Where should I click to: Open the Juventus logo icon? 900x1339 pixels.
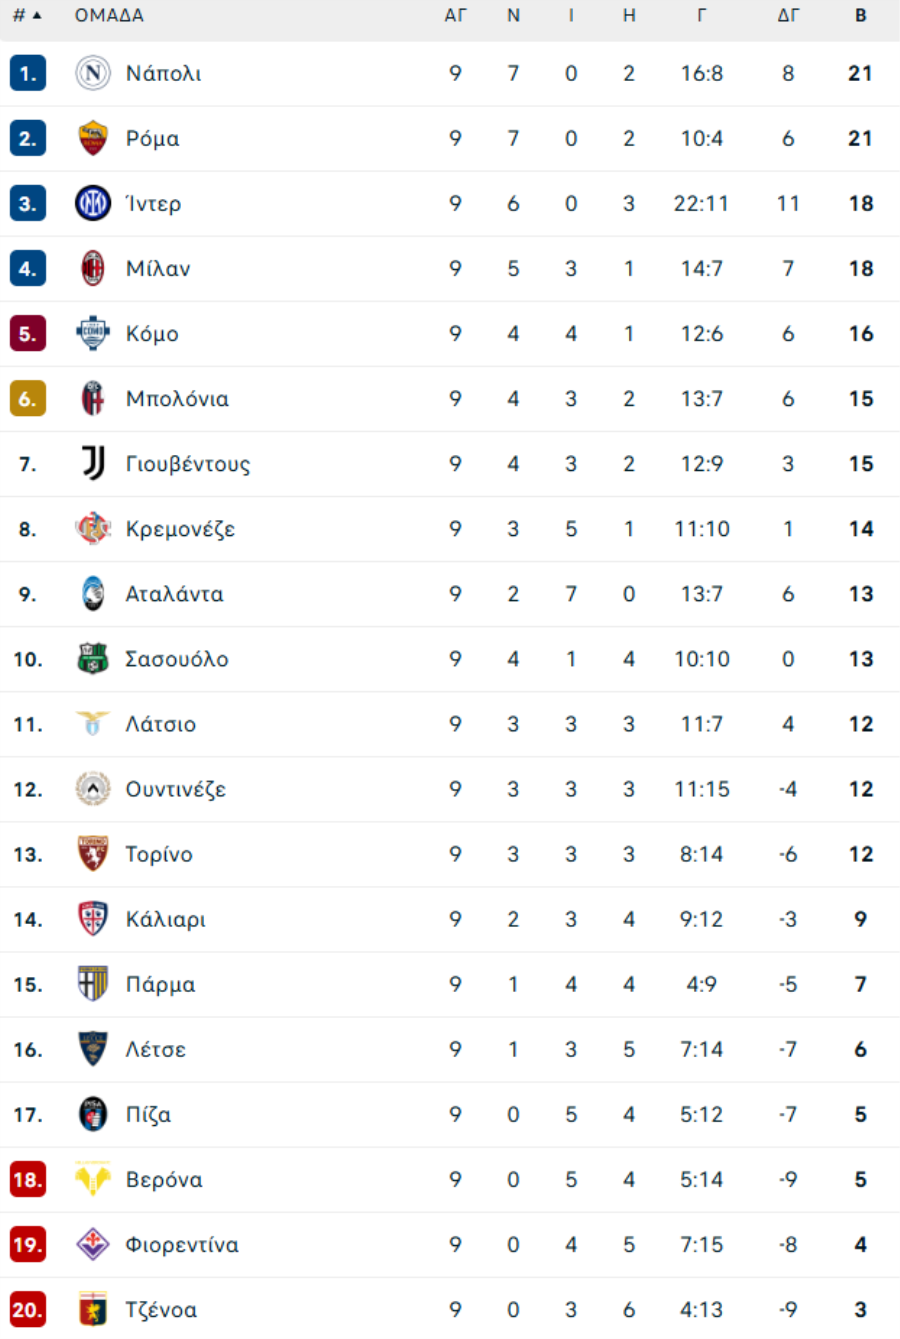click(93, 463)
